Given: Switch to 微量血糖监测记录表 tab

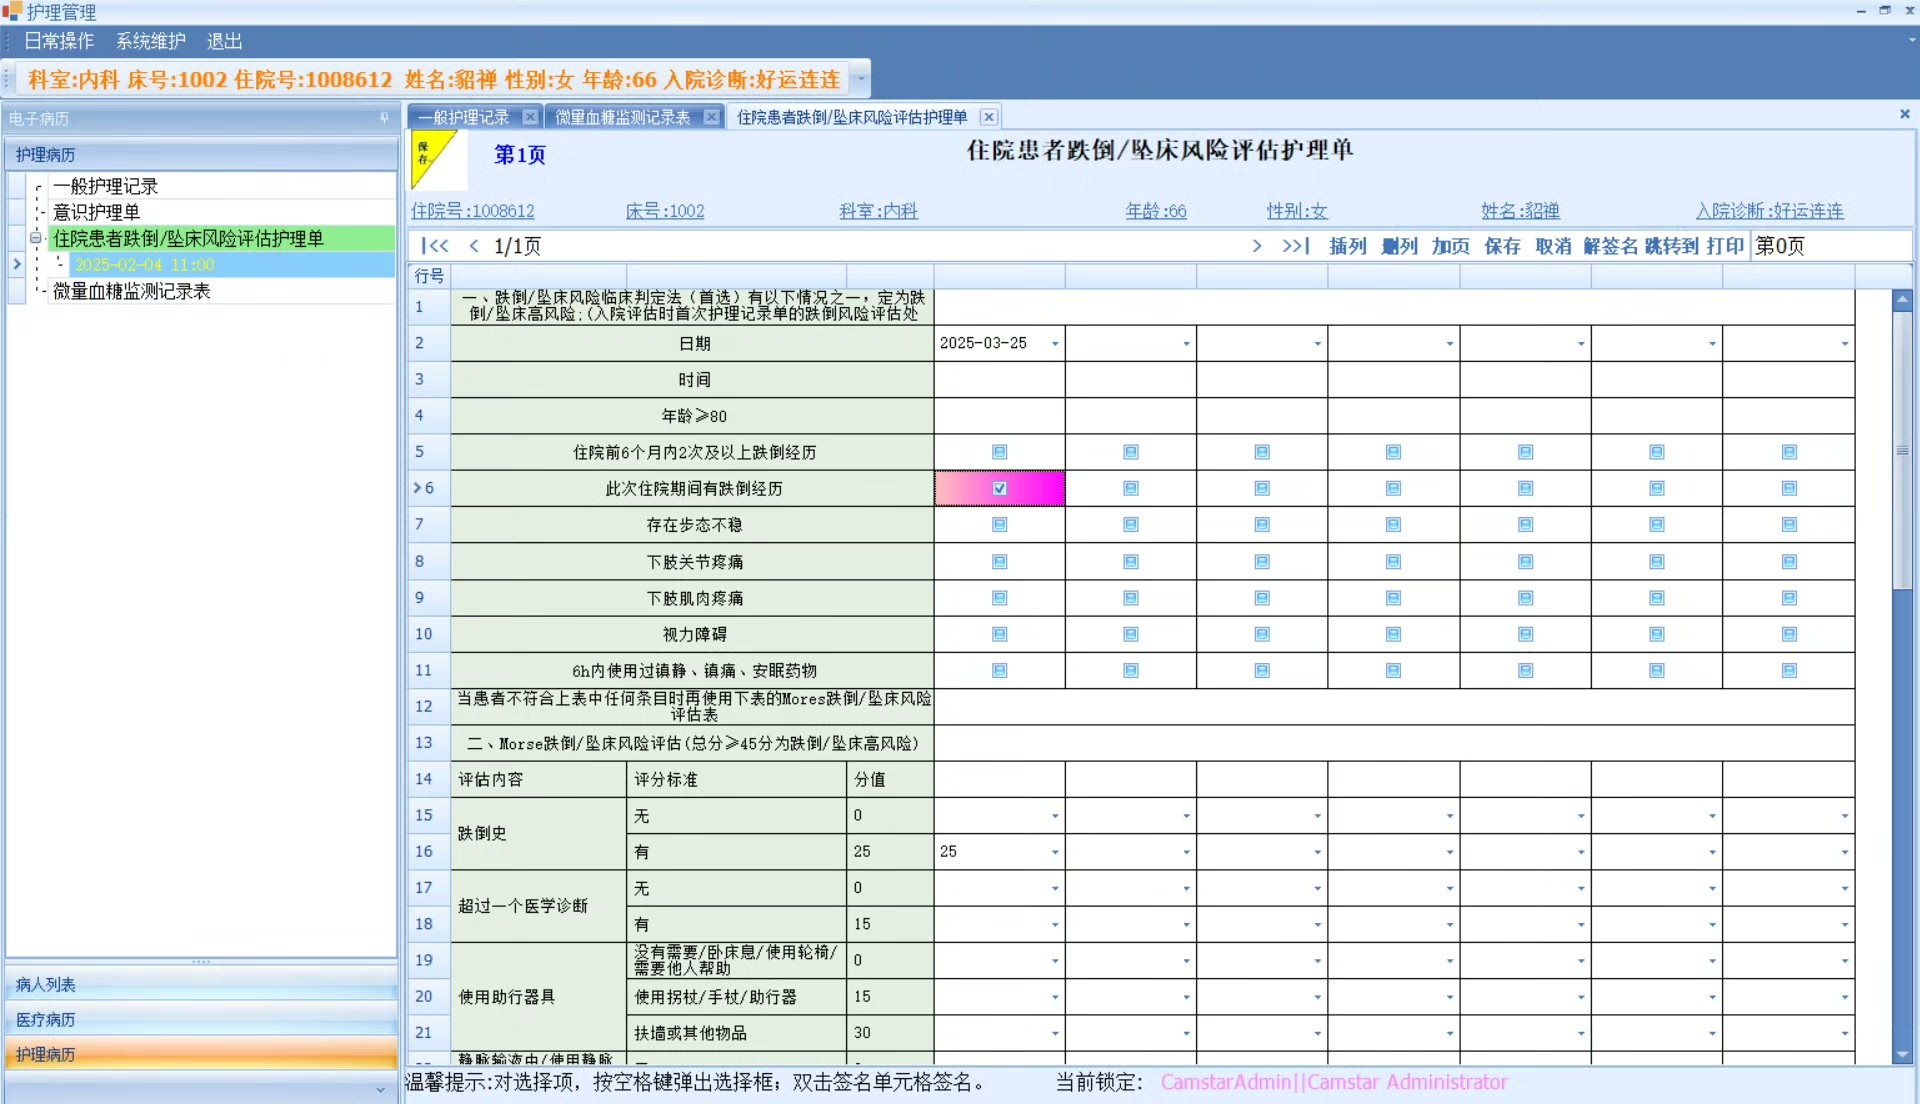Looking at the screenshot, I should tap(622, 117).
